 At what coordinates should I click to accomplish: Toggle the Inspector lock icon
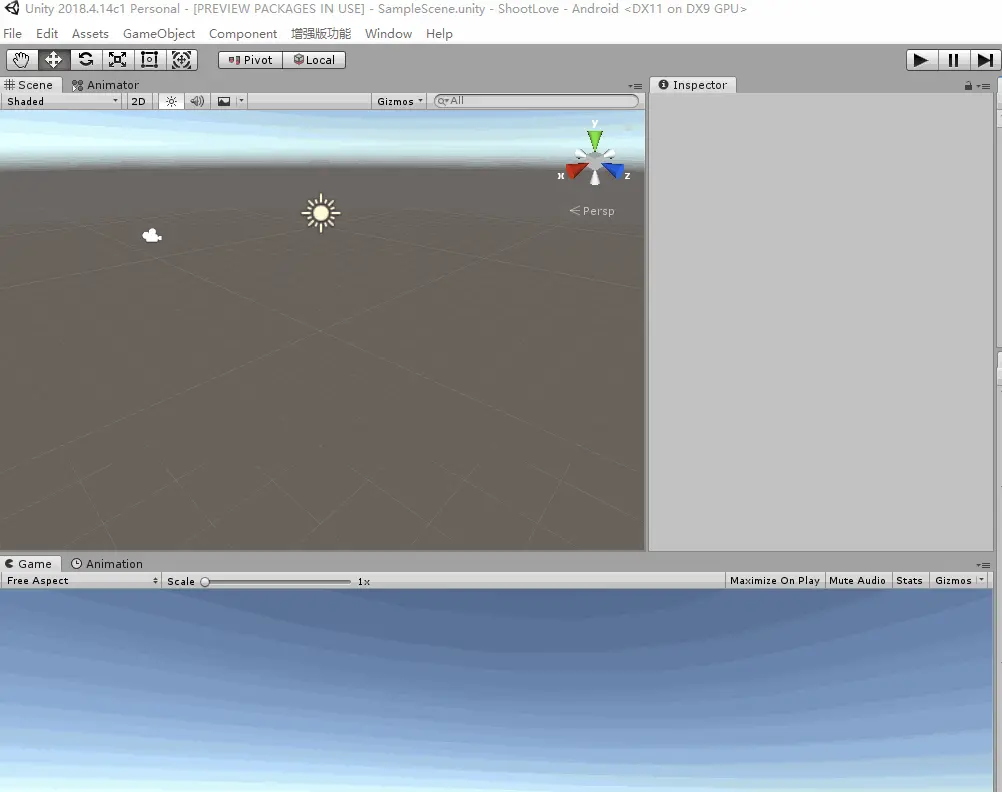[968, 86]
